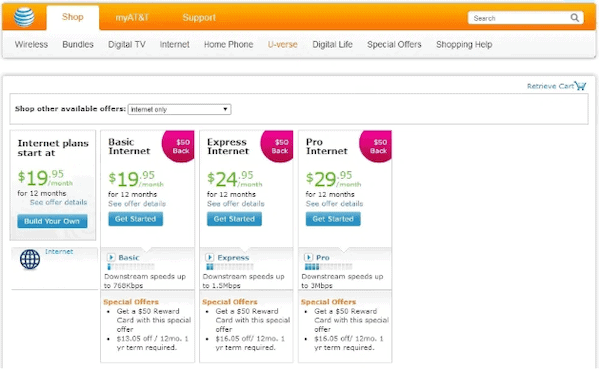Click the Express plan play arrow icon
The image size is (600, 370).
(x=210, y=257)
